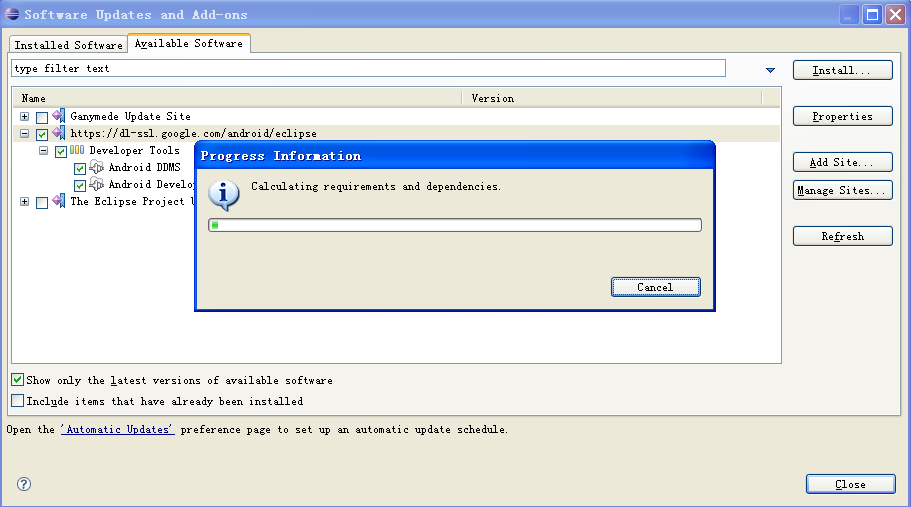911x507 pixels.
Task: Collapse the dl-ssl.google.com site node
Action: 24,134
